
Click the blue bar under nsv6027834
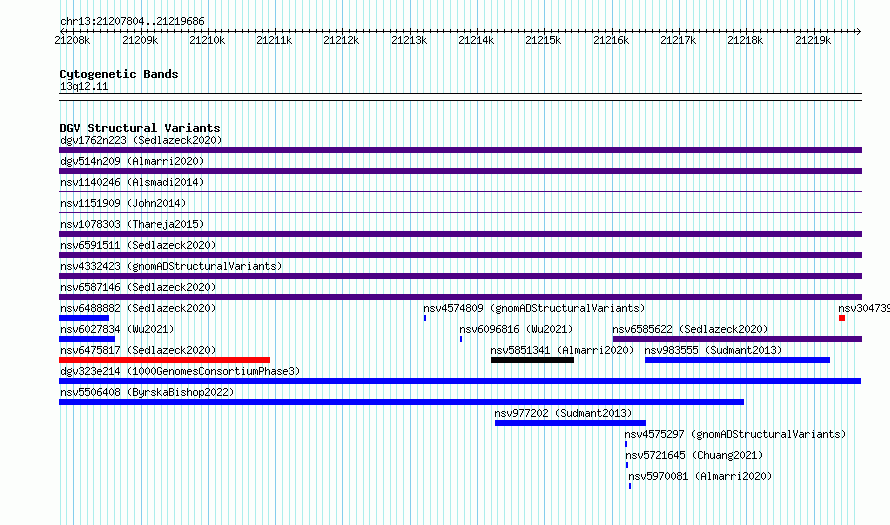point(87,339)
